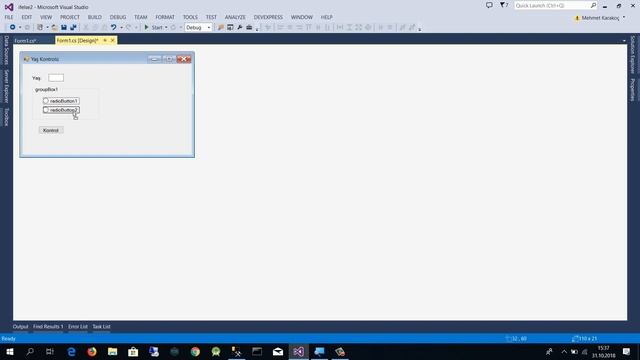Open the Mehmet Karakoç account dropdown
This screenshot has height=360, width=640.
pos(600,18)
